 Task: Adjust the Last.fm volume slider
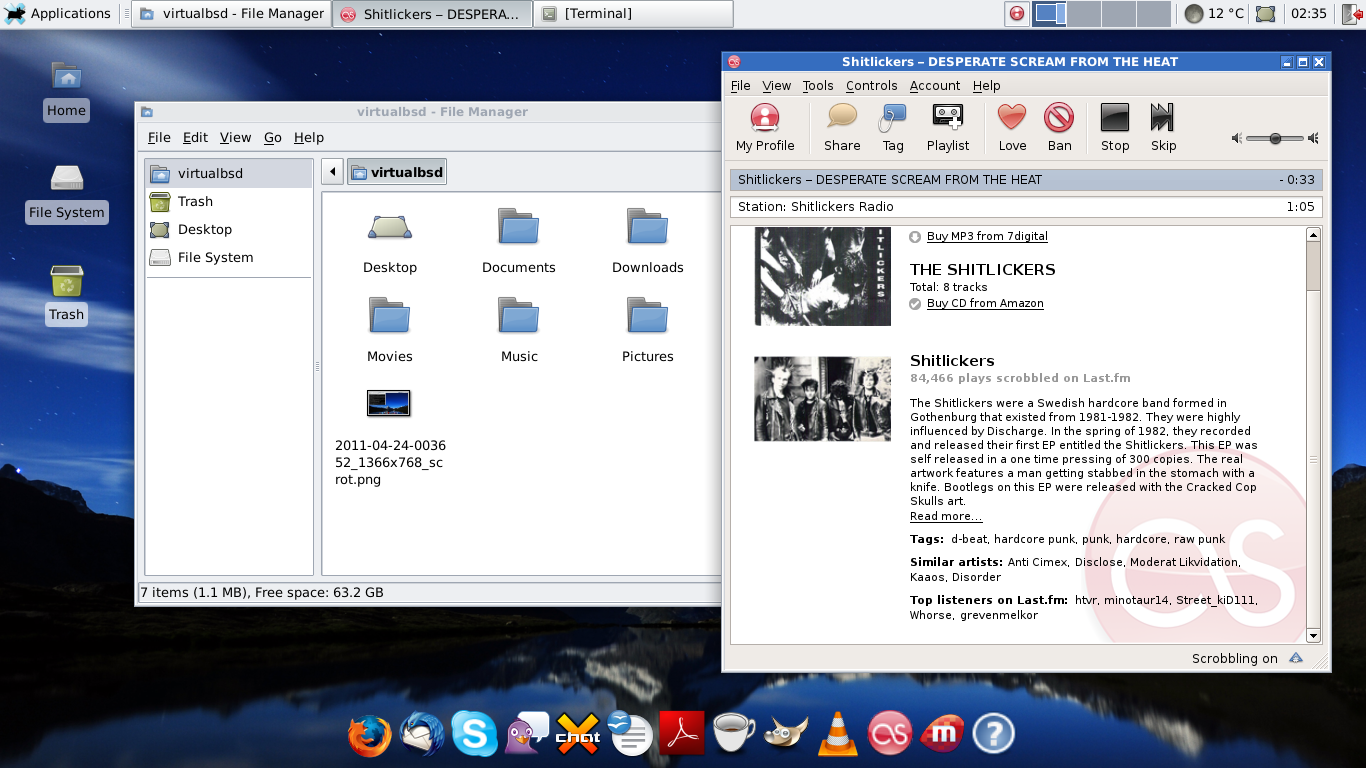tap(1275, 138)
